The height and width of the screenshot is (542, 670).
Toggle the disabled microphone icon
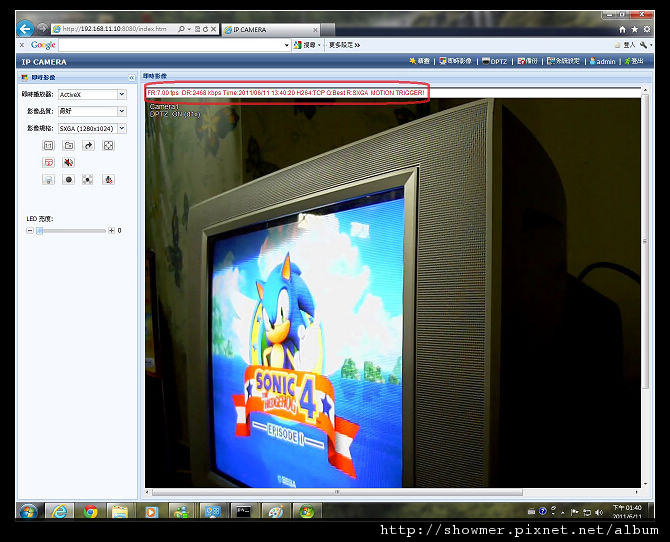109,180
